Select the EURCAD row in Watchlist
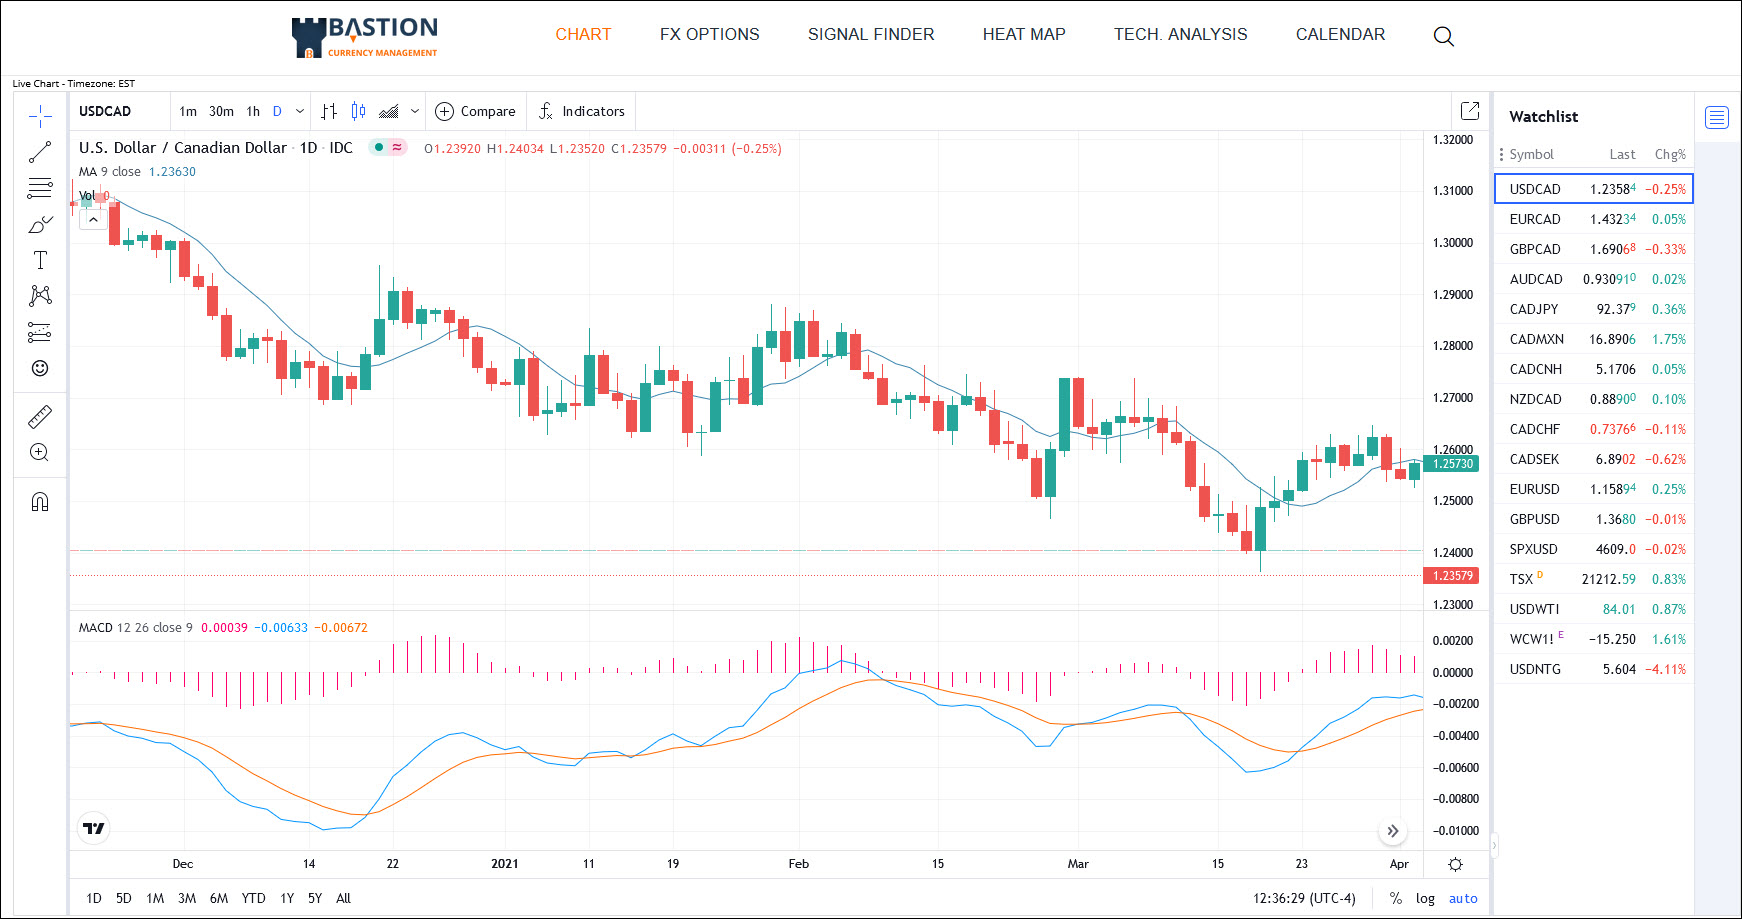 coord(1594,219)
